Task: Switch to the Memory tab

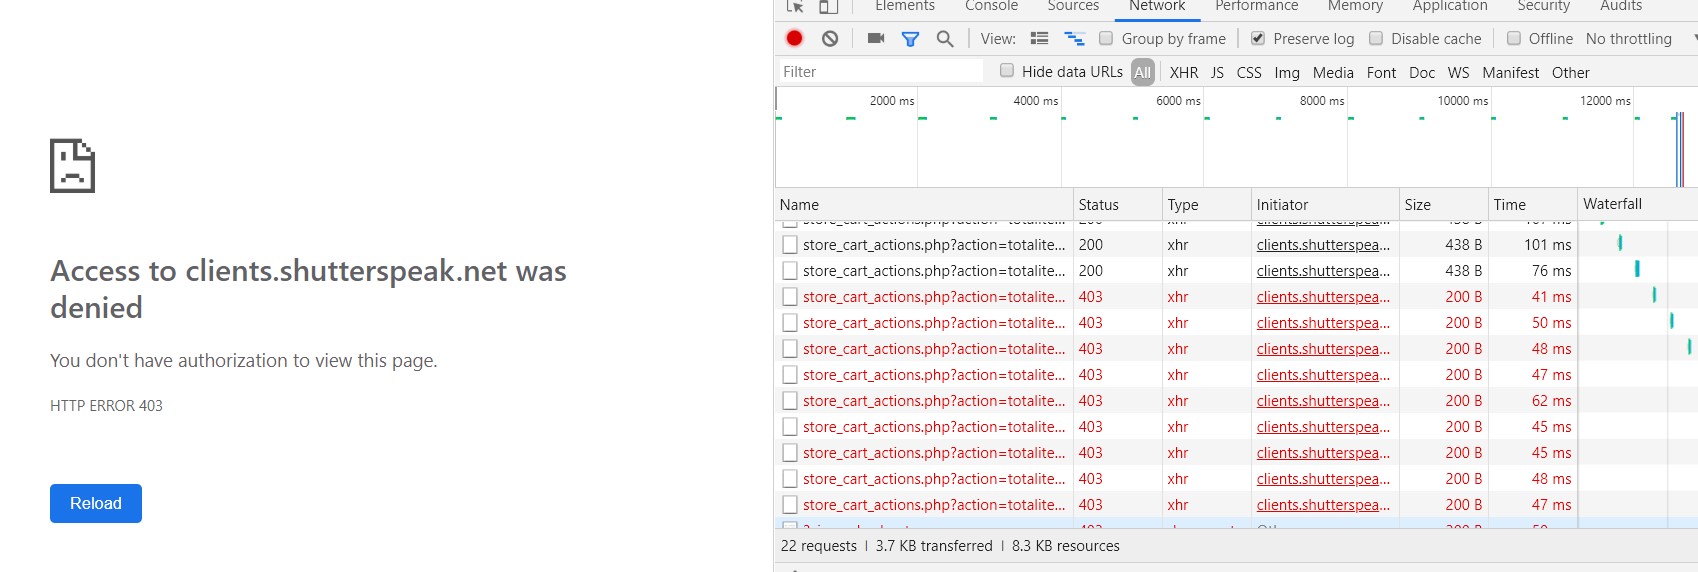Action: (x=1355, y=6)
